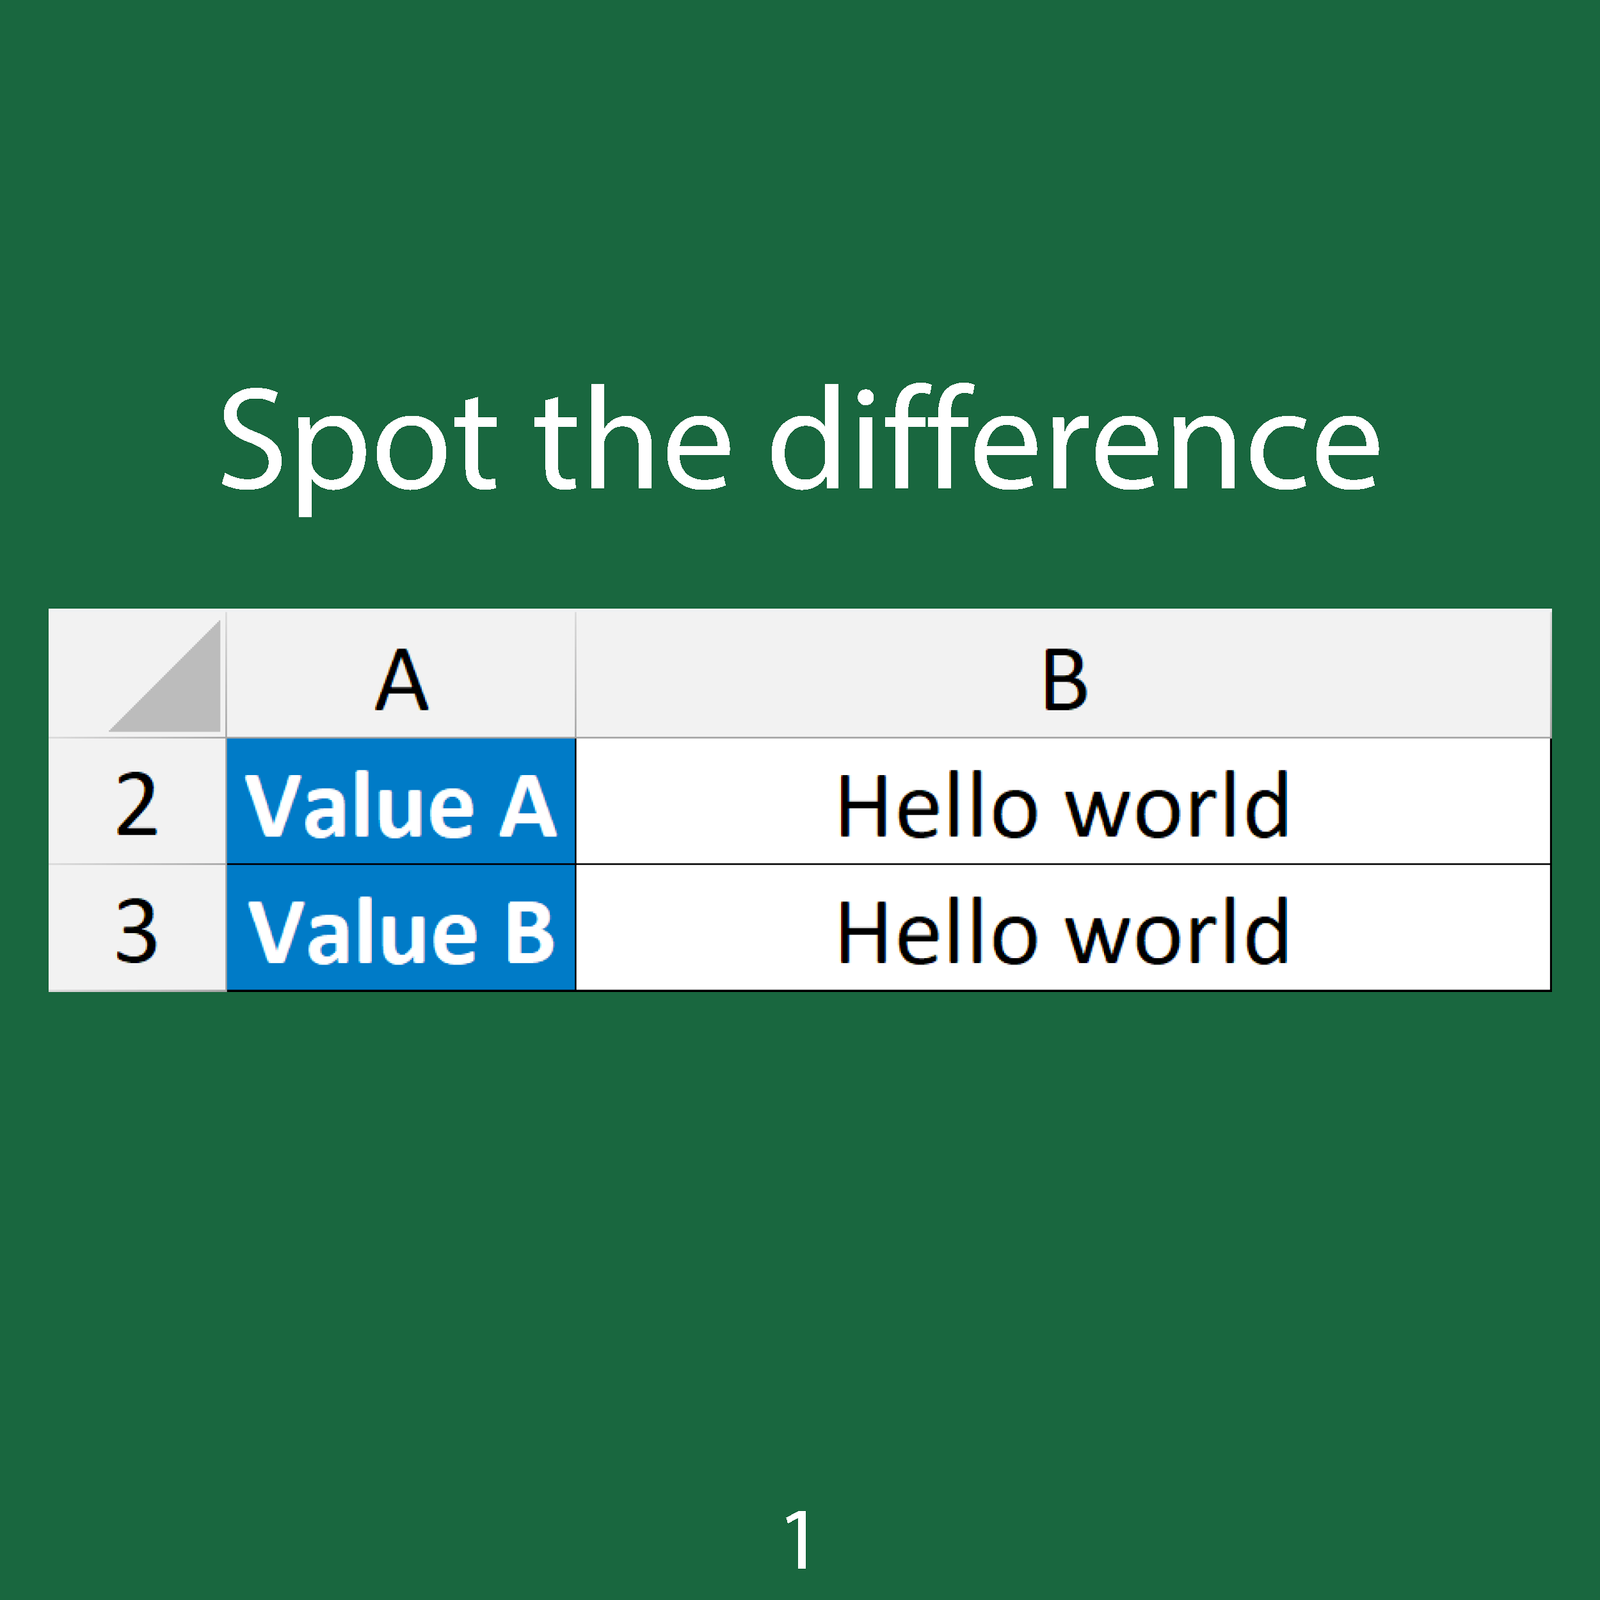Select the Hello world cell in row 3
Image resolution: width=1600 pixels, height=1600 pixels.
1063,930
